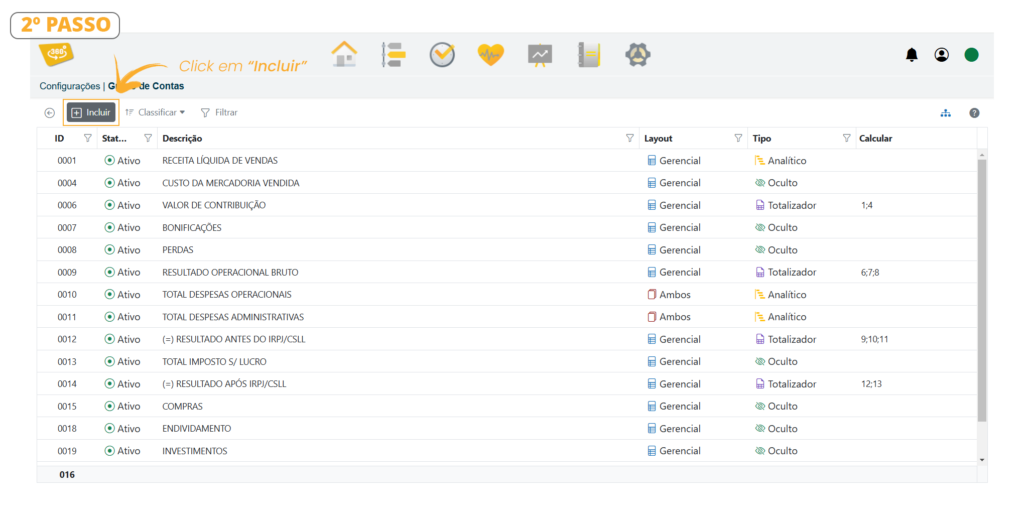The width and height of the screenshot is (1024, 523).
Task: Toggle Ativo status for row 0009
Action: [x=110, y=272]
